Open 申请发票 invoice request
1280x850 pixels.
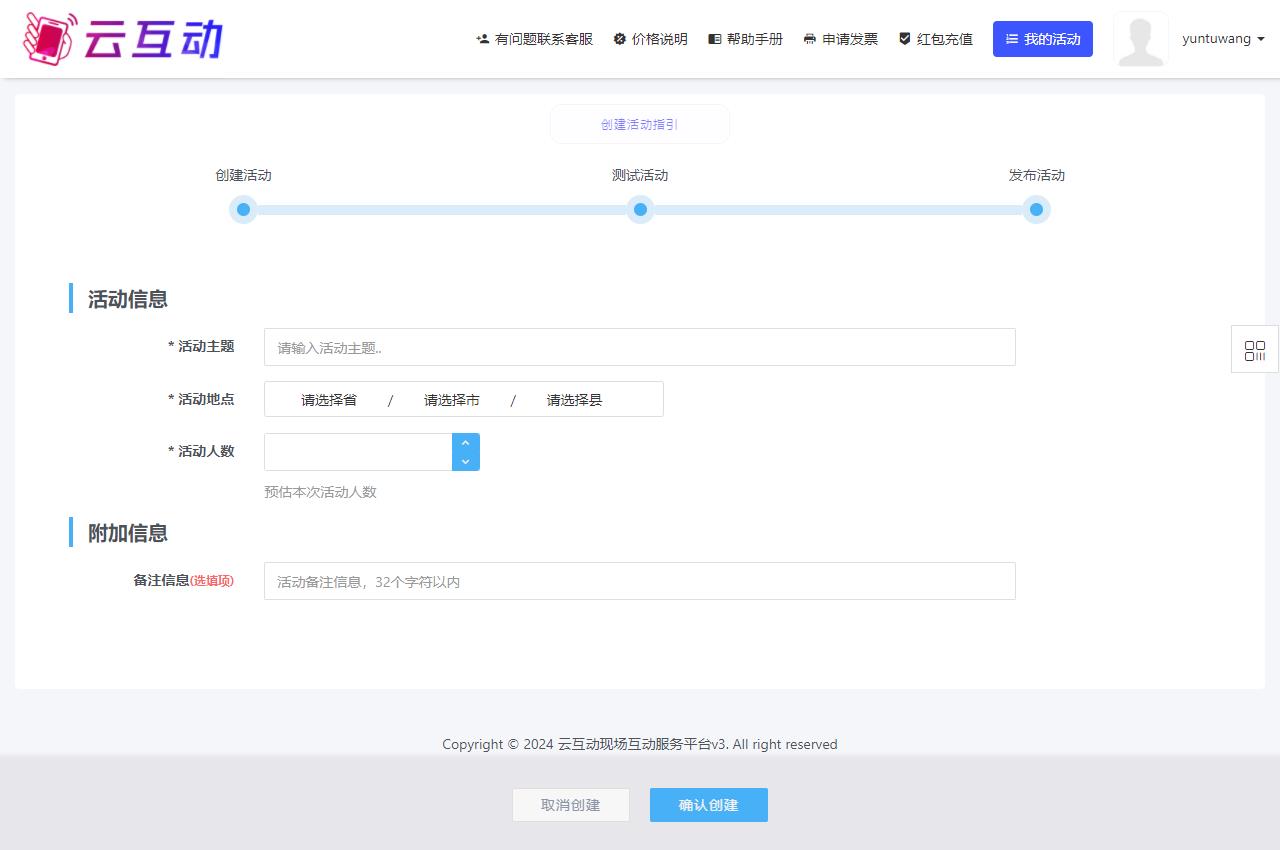840,39
